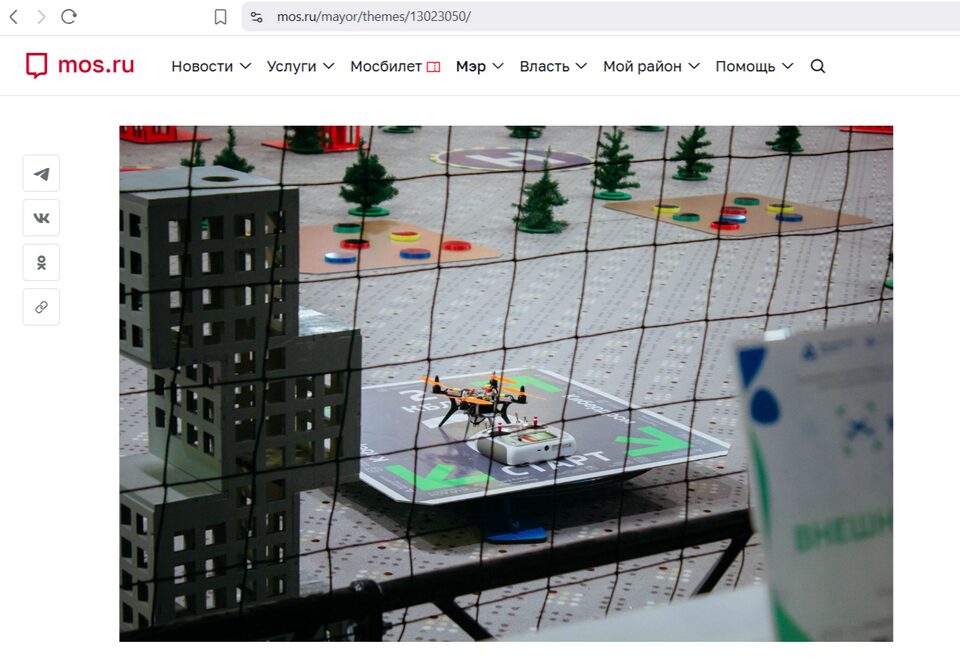
Task: Click the address bar URL
Action: click(374, 17)
